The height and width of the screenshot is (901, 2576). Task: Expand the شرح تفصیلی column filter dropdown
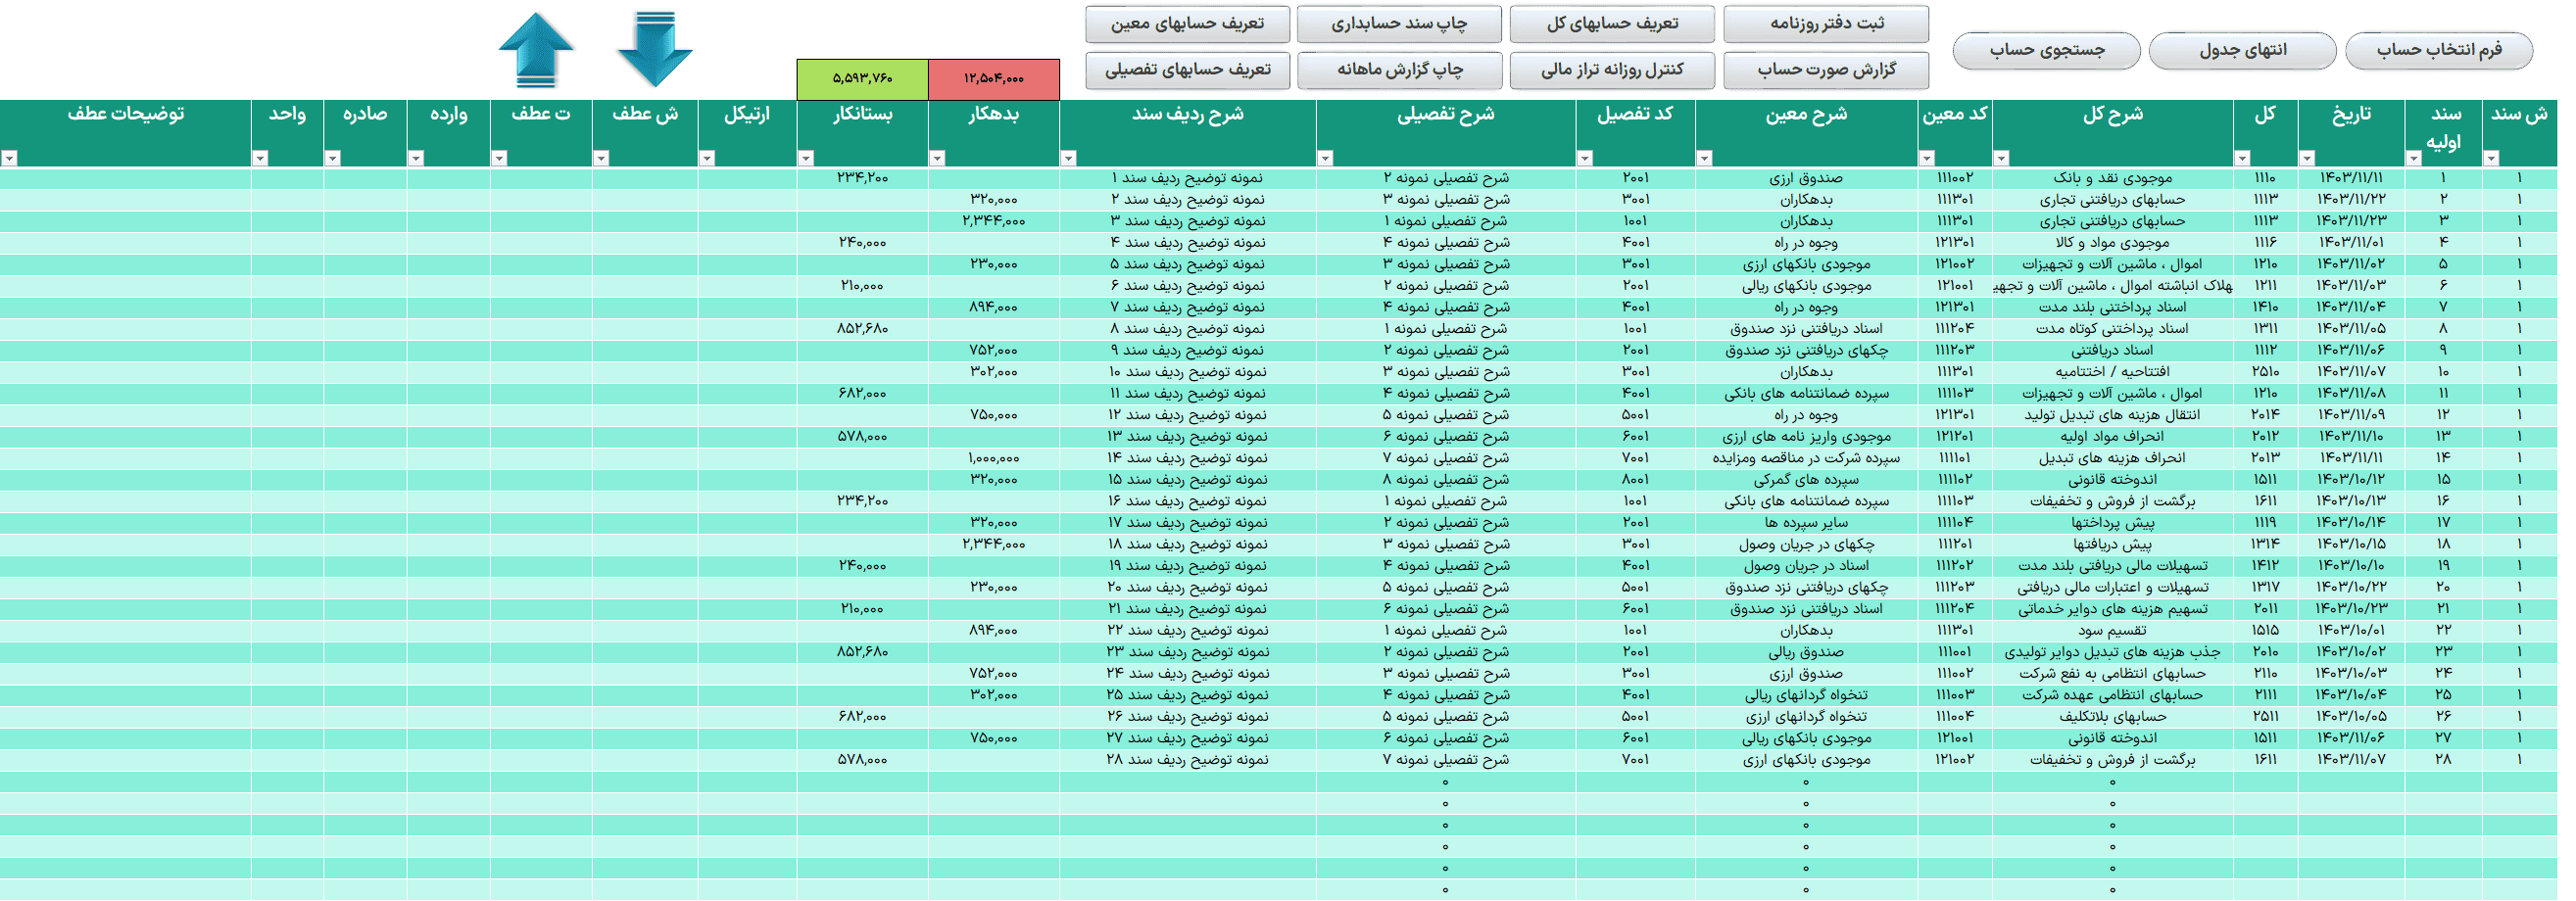pyautogui.click(x=1325, y=158)
